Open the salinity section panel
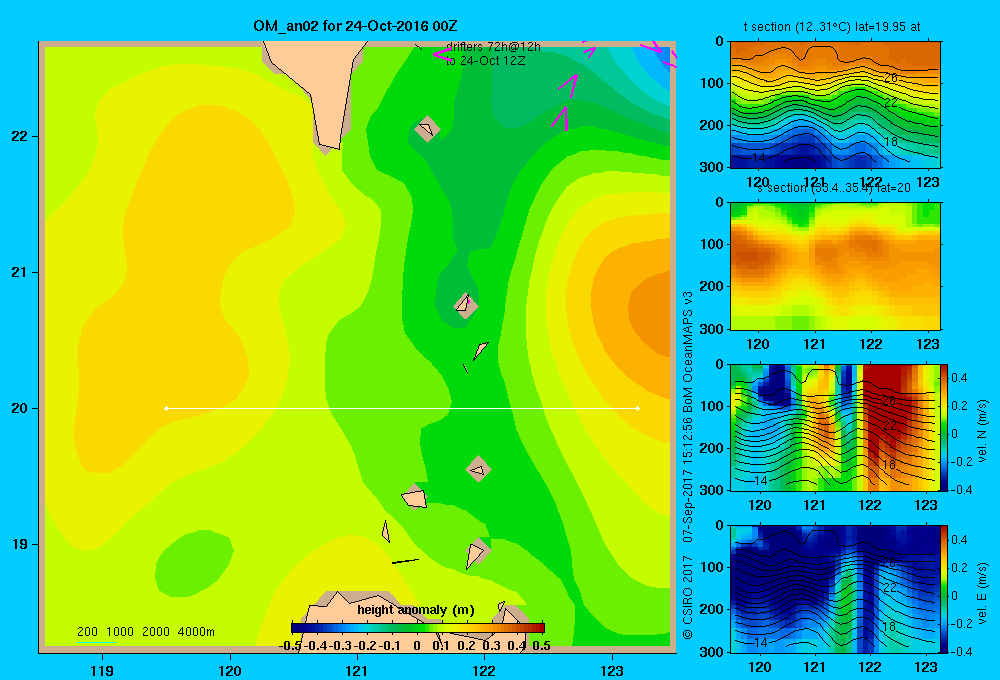The width and height of the screenshot is (1000, 680). tap(835, 266)
